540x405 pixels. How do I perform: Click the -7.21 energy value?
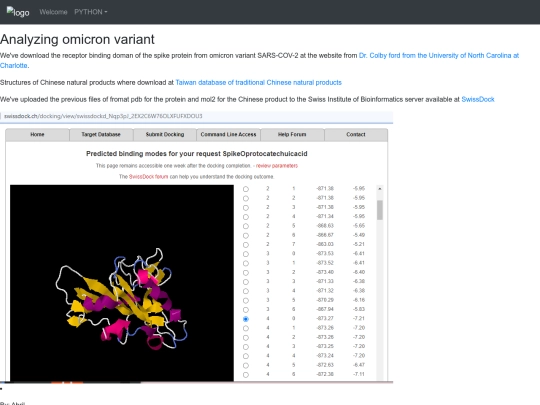click(x=359, y=319)
